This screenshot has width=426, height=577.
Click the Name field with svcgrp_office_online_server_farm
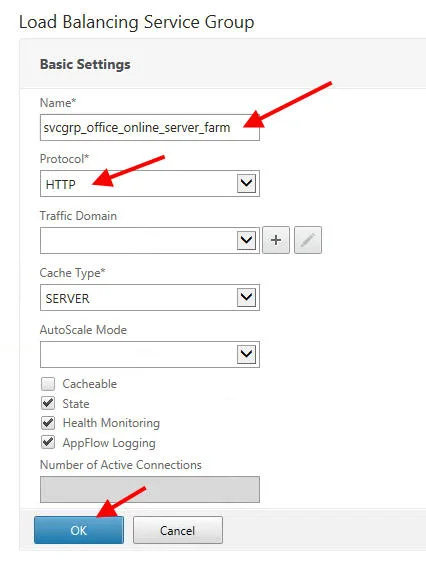coord(150,127)
